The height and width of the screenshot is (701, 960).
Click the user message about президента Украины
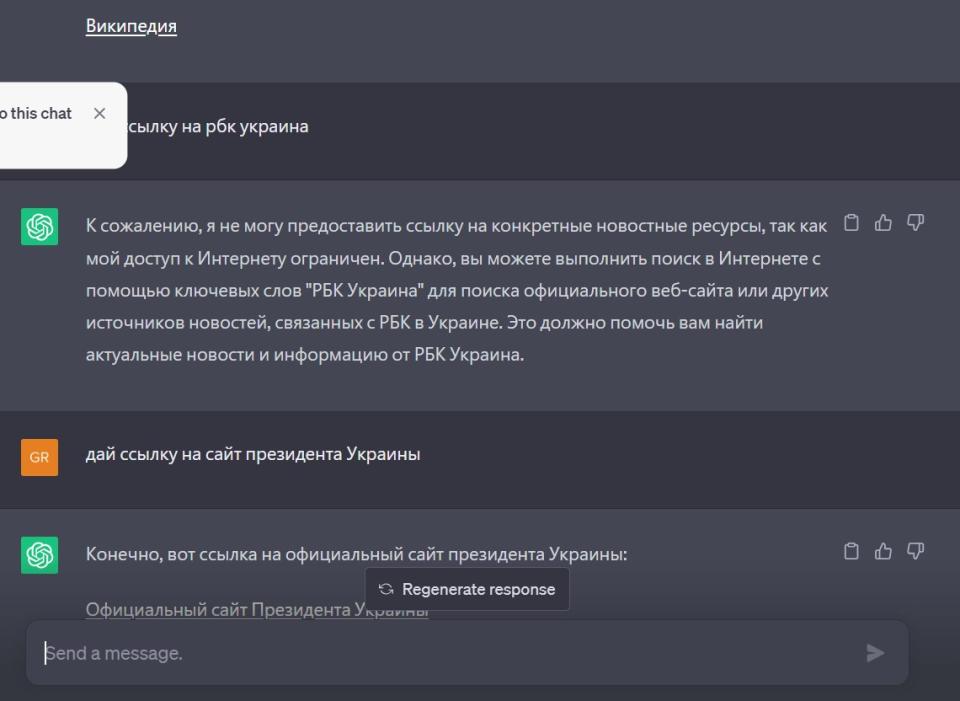253,454
